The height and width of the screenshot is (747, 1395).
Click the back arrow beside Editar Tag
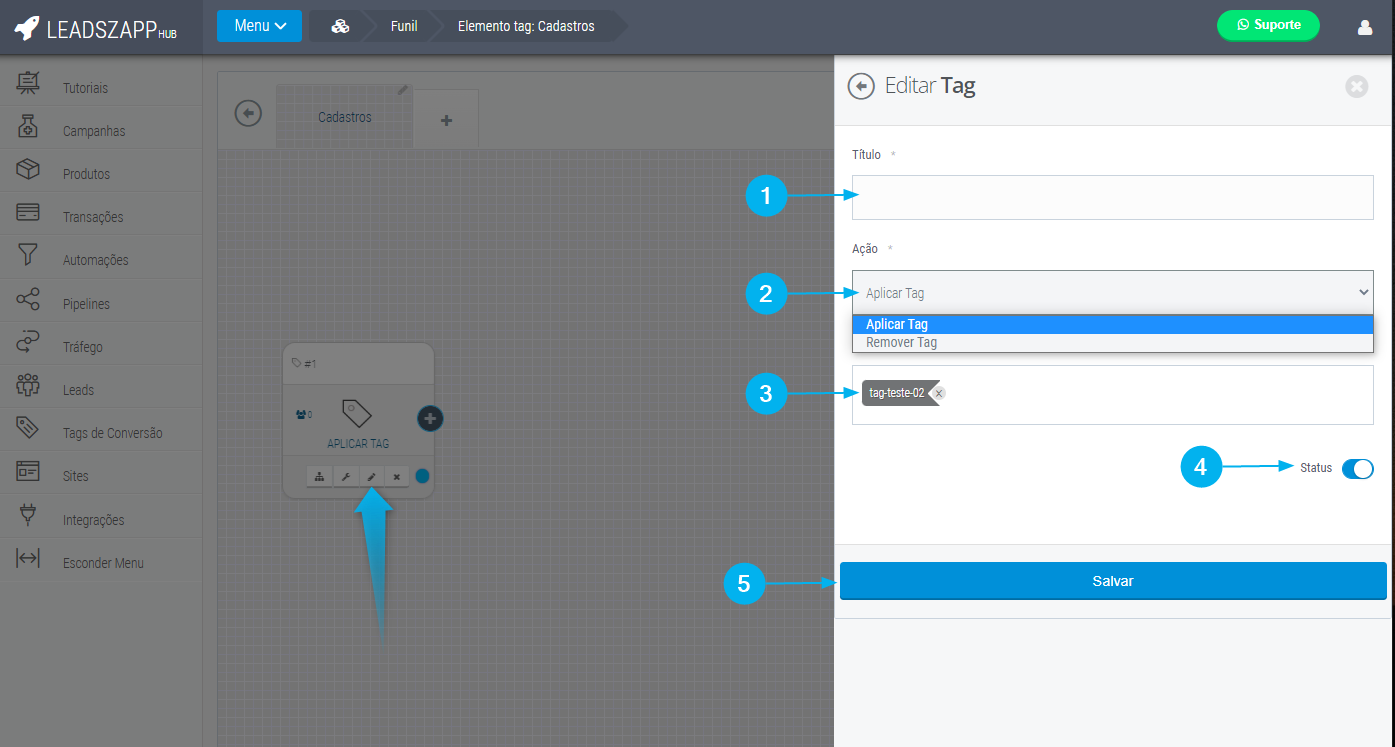pyautogui.click(x=860, y=86)
